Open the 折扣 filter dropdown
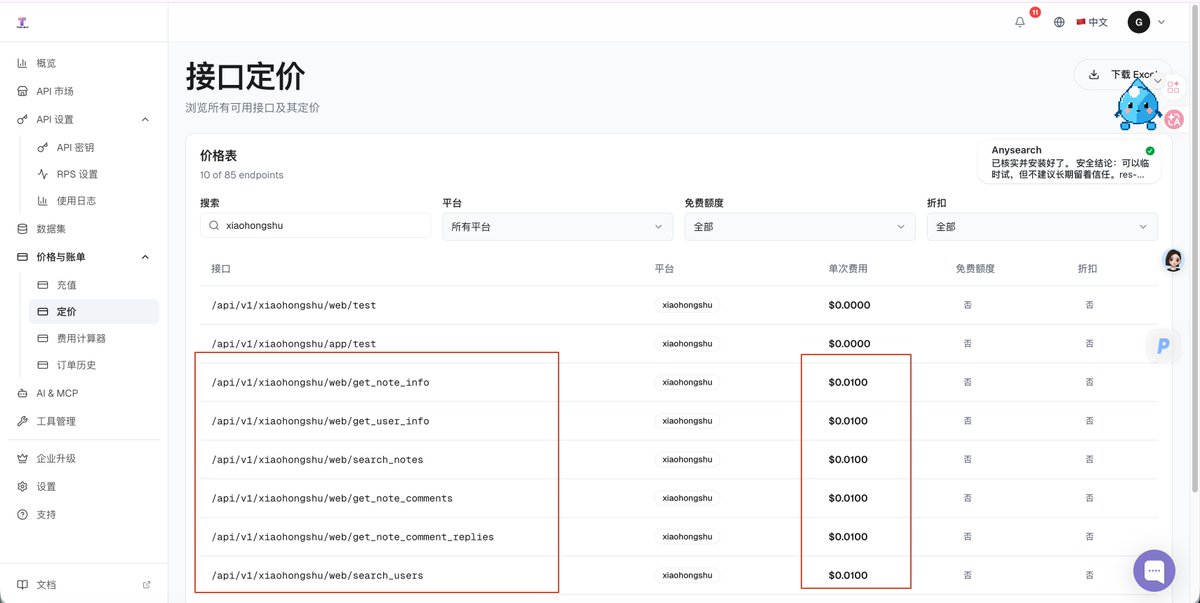The height and width of the screenshot is (603, 1200). pyautogui.click(x=1042, y=226)
